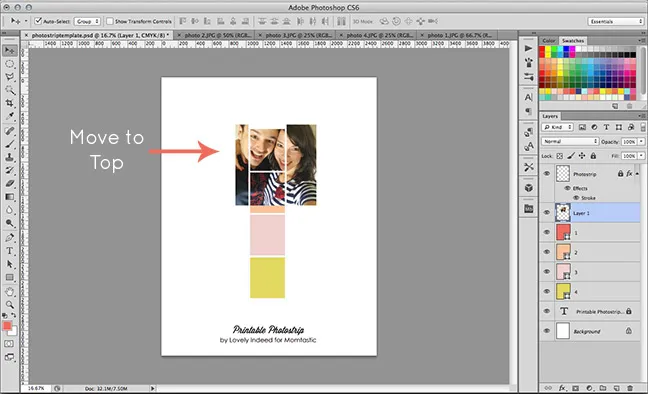Select the Eyedropper tool
This screenshot has width=648, height=394.
click(9, 116)
